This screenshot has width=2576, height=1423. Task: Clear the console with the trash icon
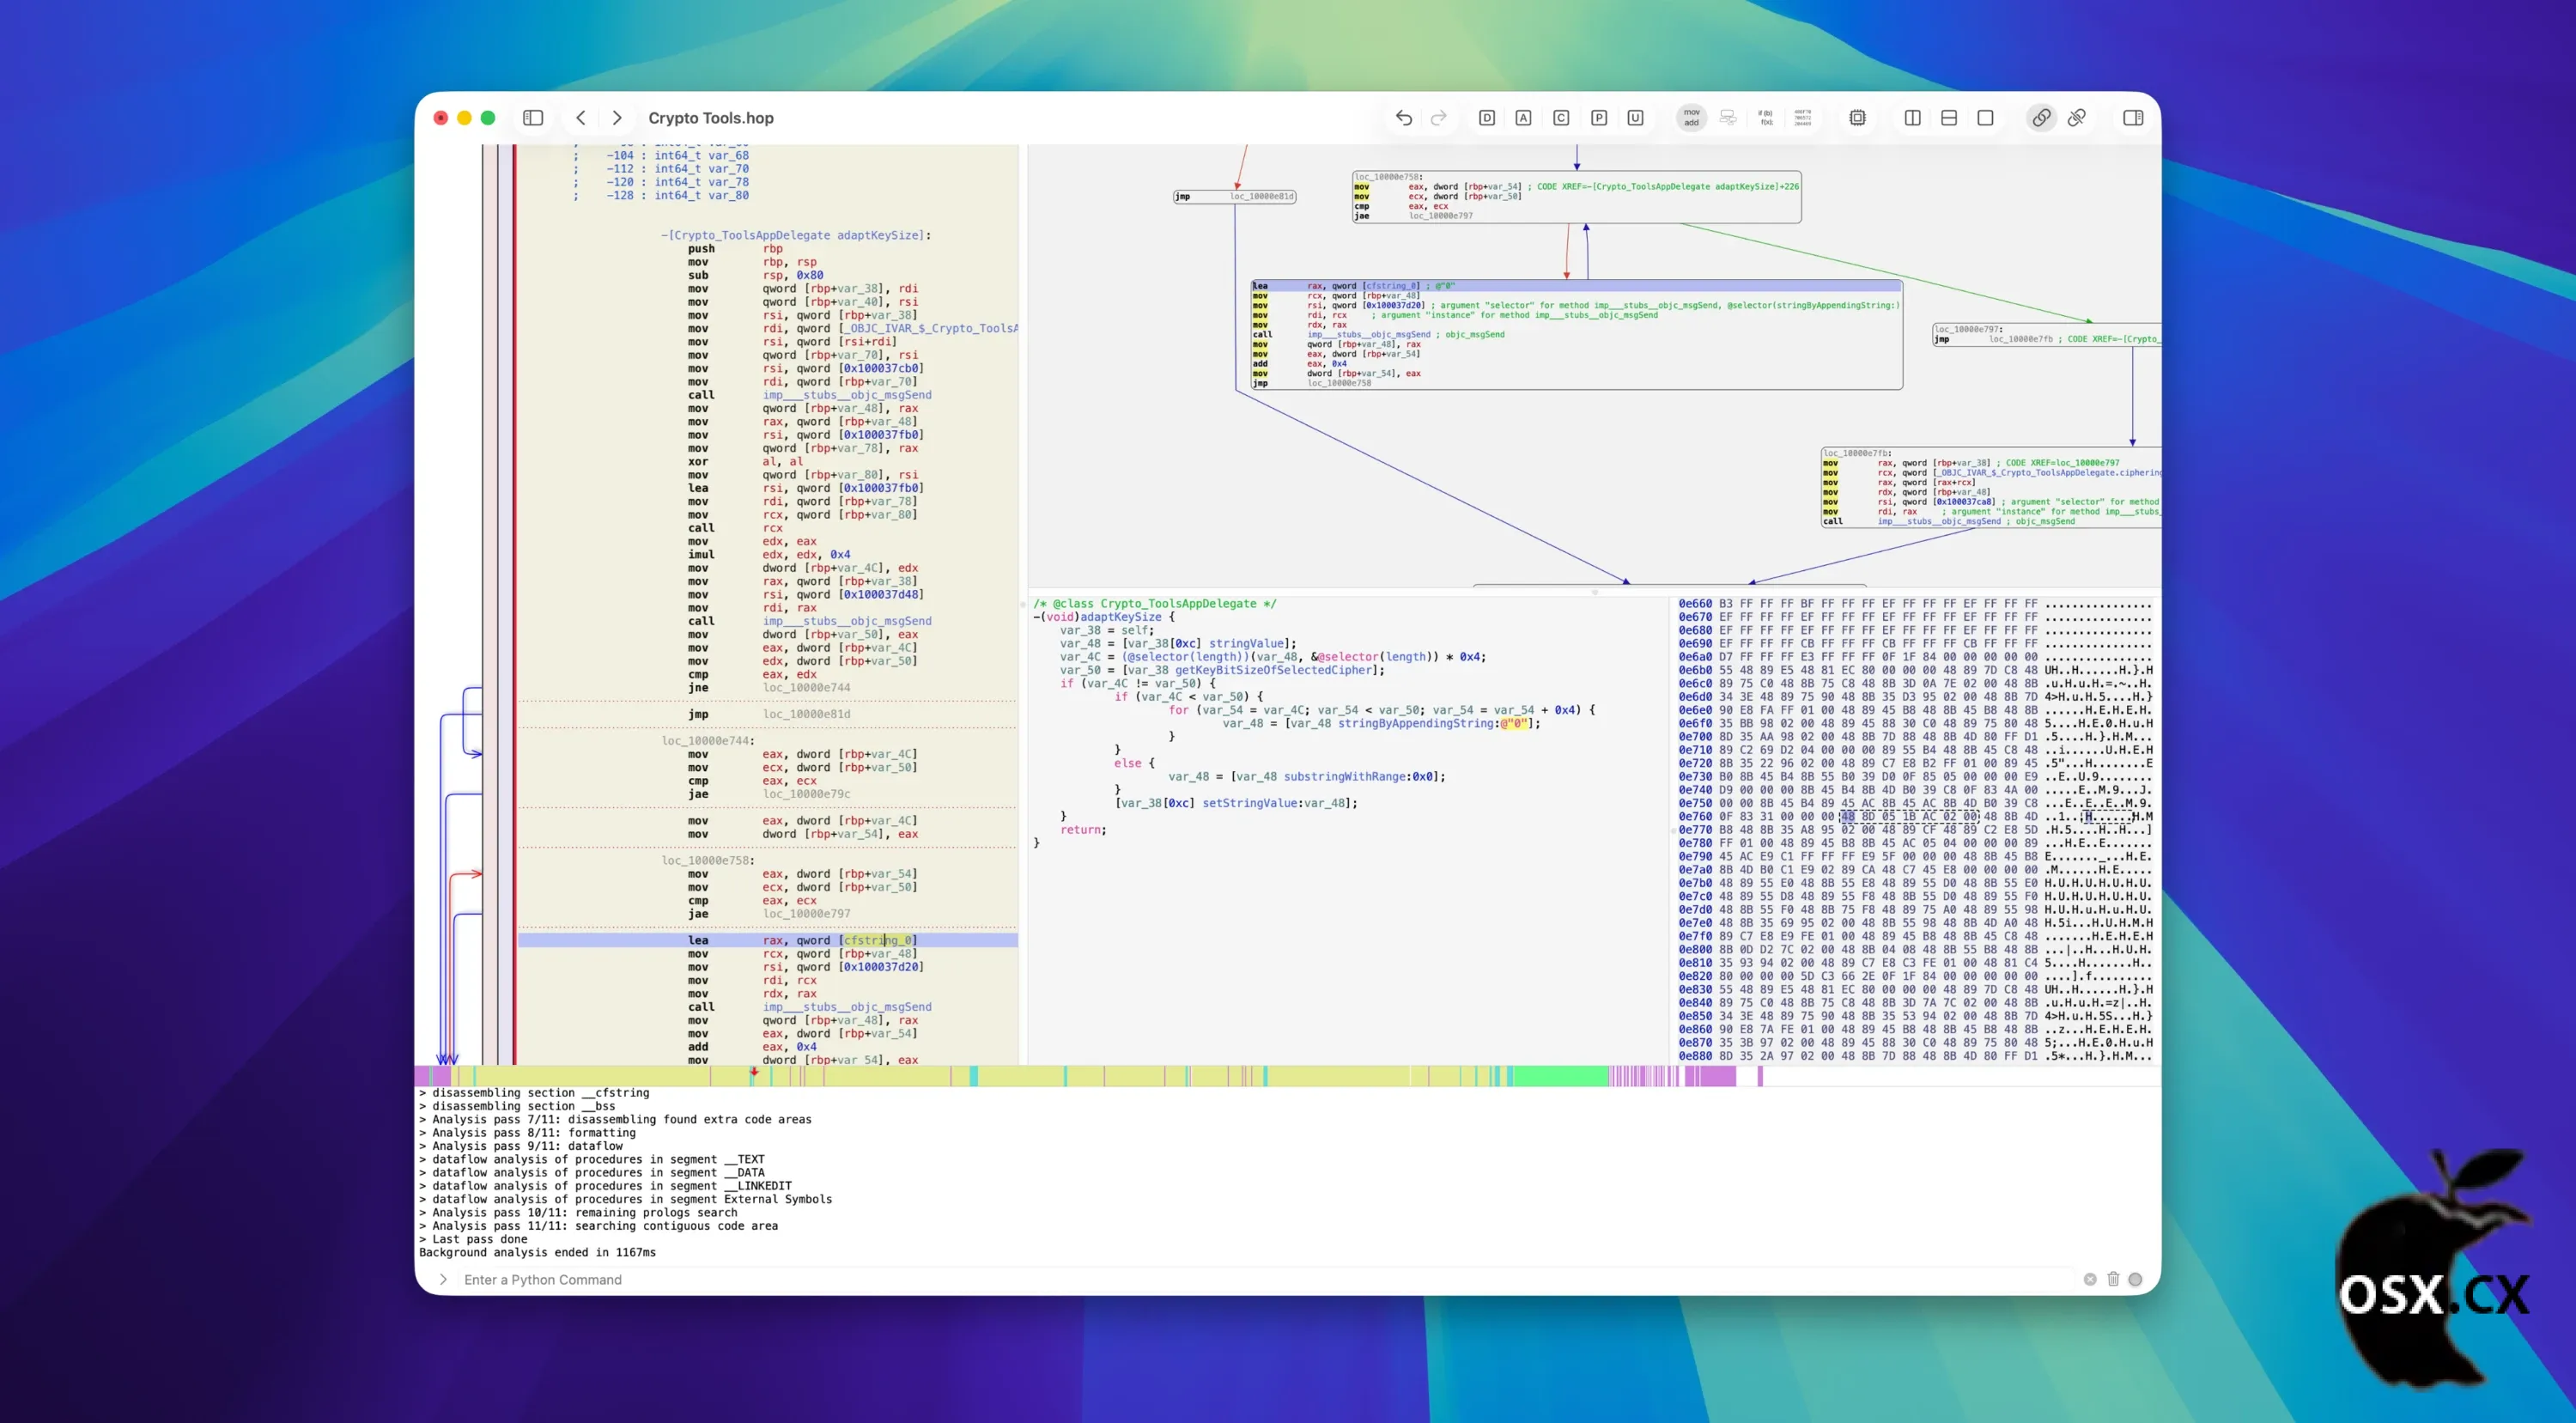coord(2113,1279)
